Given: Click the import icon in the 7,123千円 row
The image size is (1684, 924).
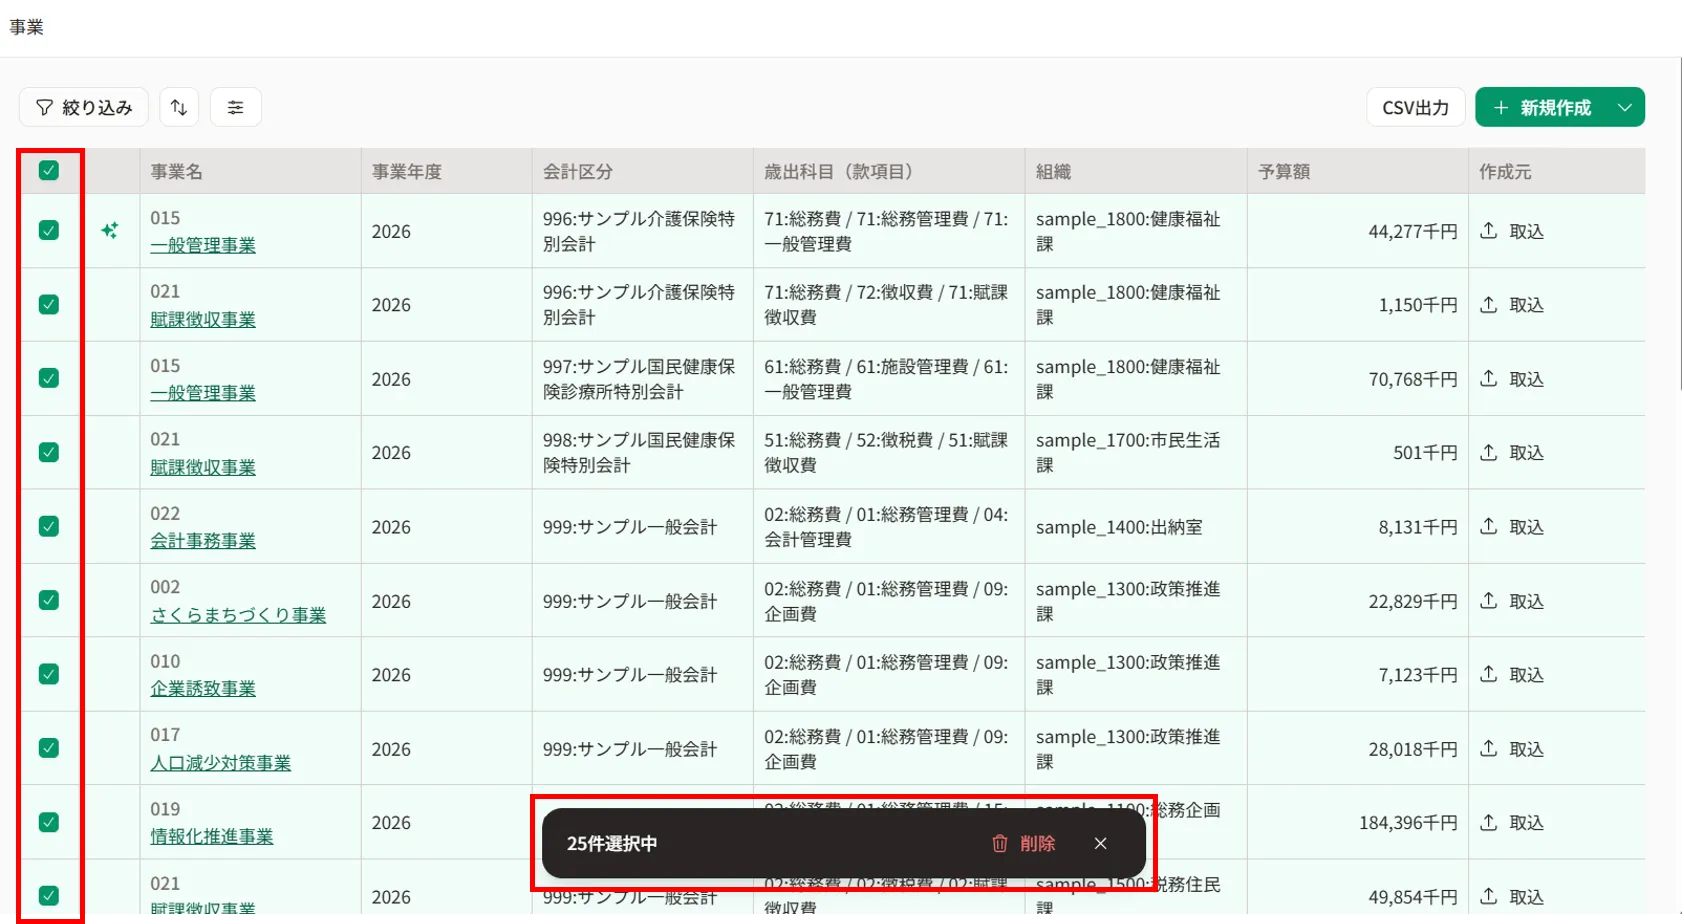Looking at the screenshot, I should coord(1489,675).
